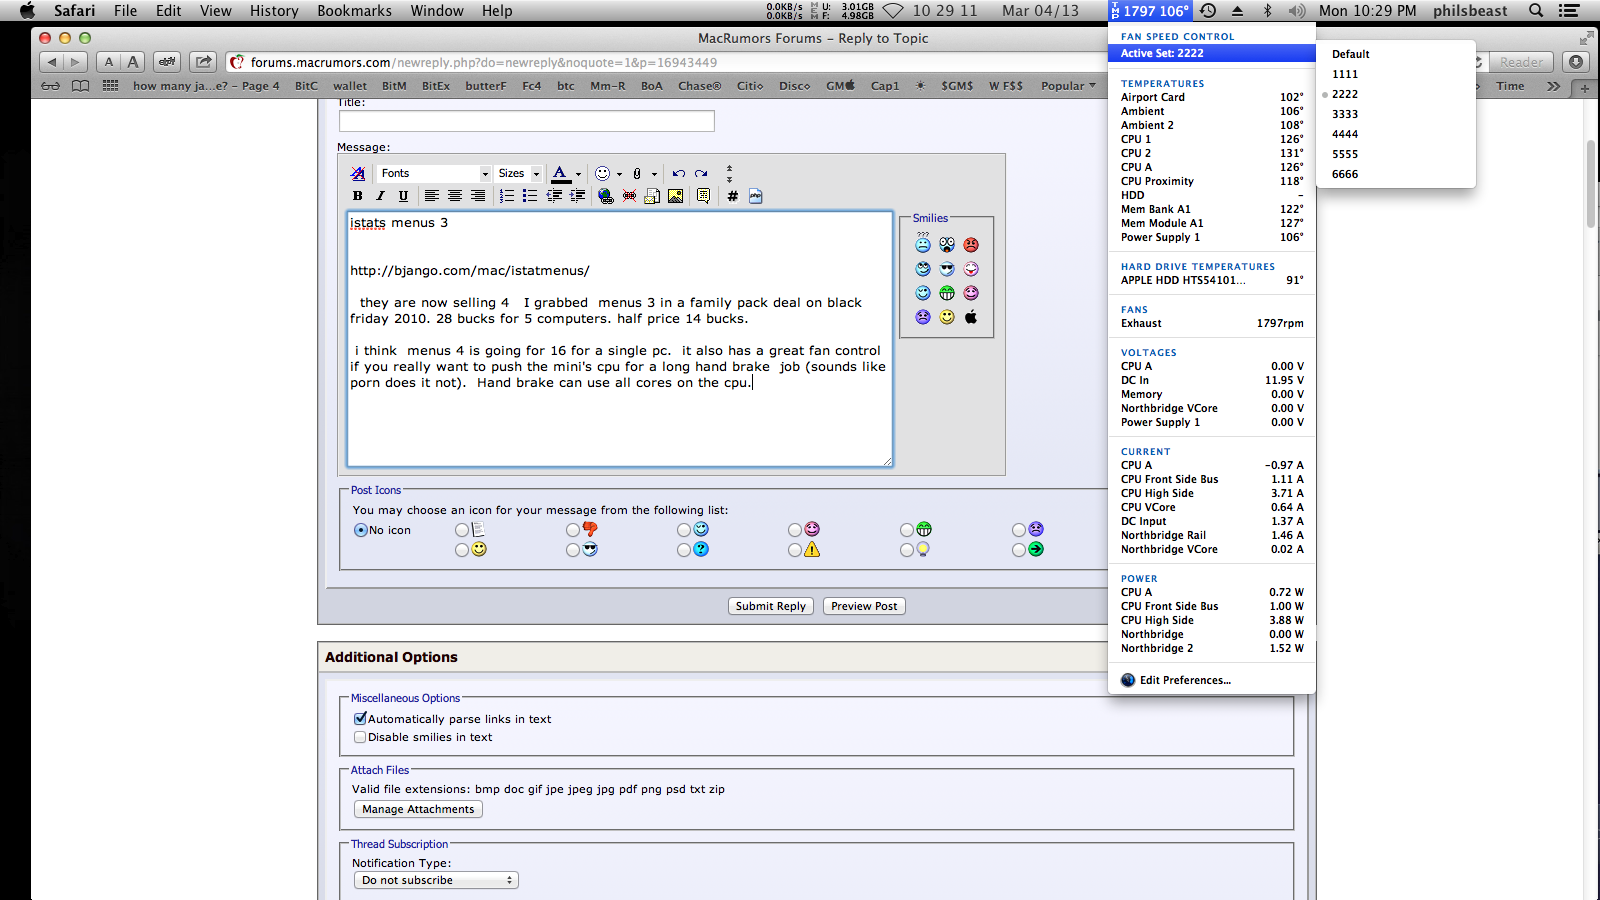The width and height of the screenshot is (1600, 900).
Task: Click the Submit Reply button
Action: (770, 606)
